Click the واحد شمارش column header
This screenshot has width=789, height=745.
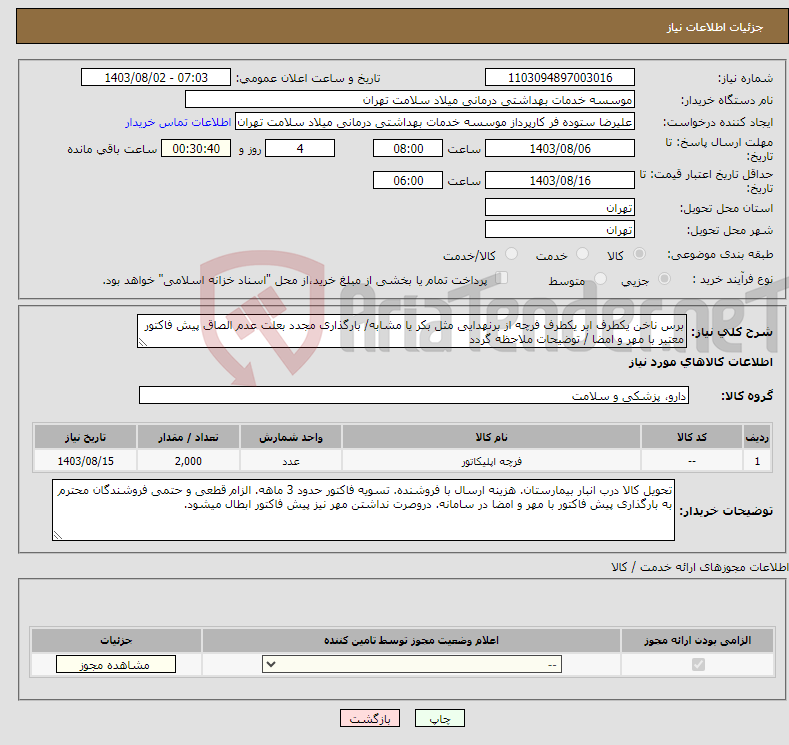291,437
